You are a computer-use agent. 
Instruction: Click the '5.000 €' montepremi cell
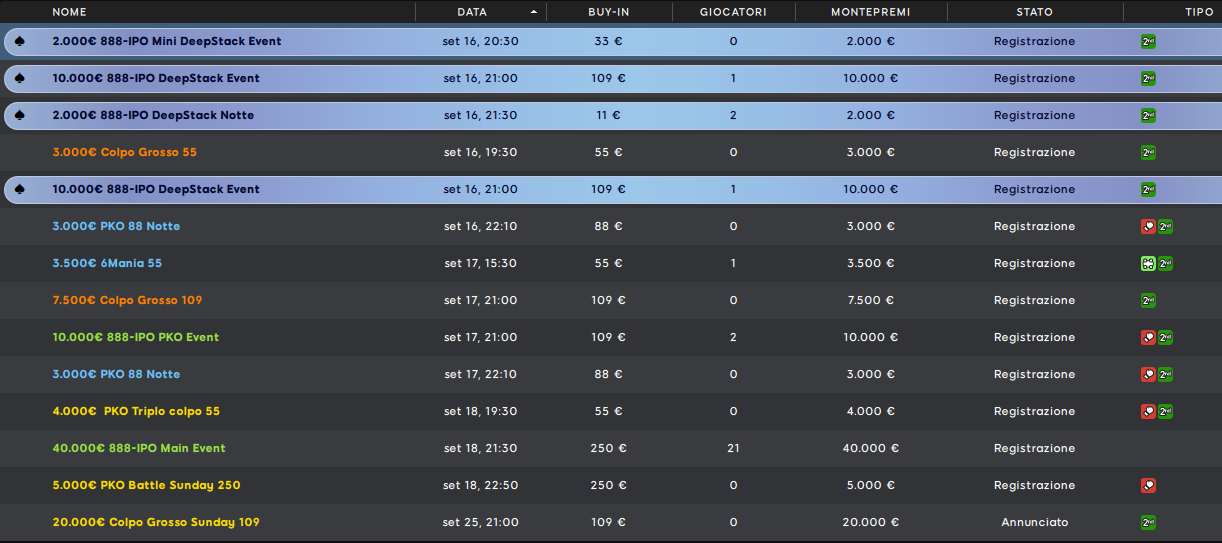[x=870, y=486]
